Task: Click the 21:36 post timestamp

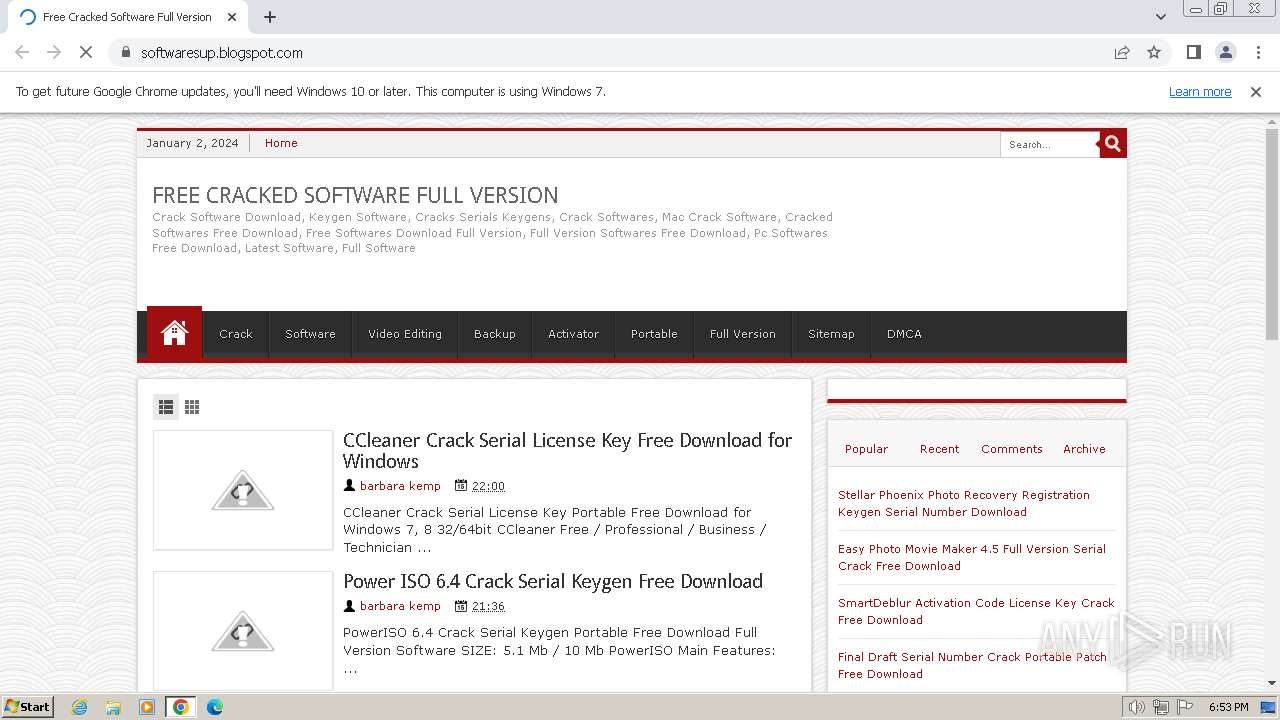Action: tap(488, 606)
